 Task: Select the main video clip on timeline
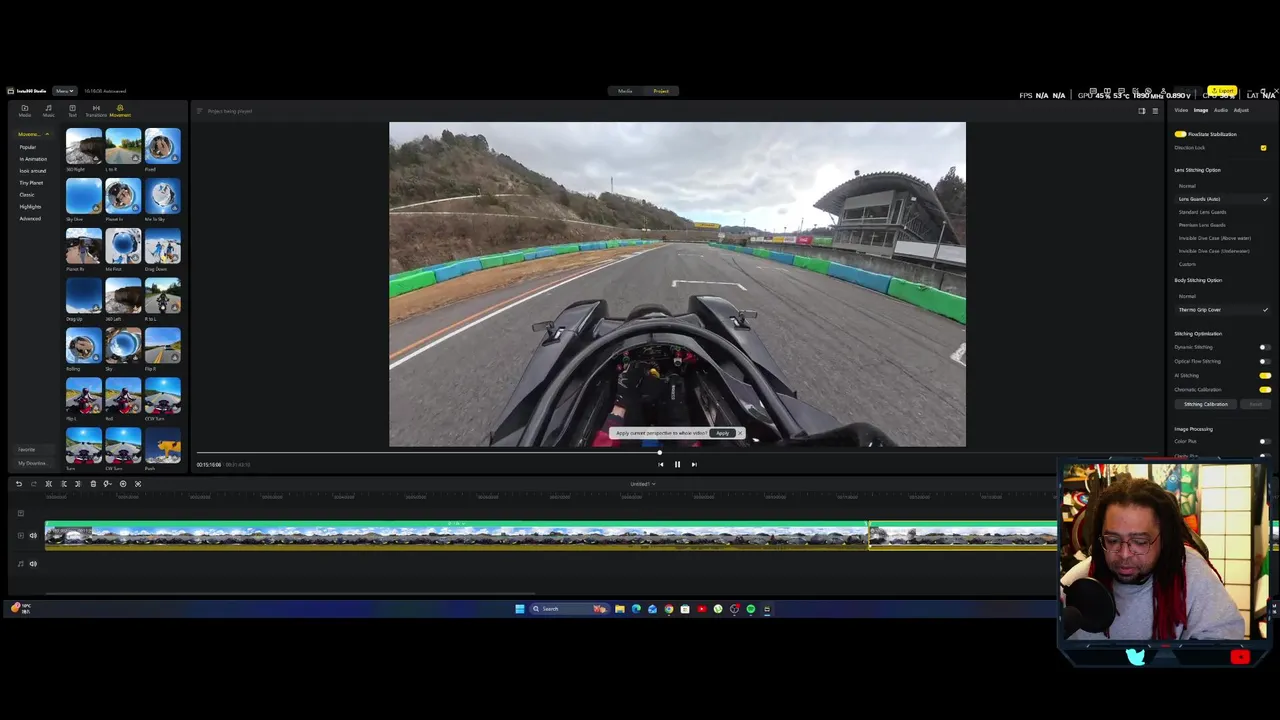click(x=456, y=536)
